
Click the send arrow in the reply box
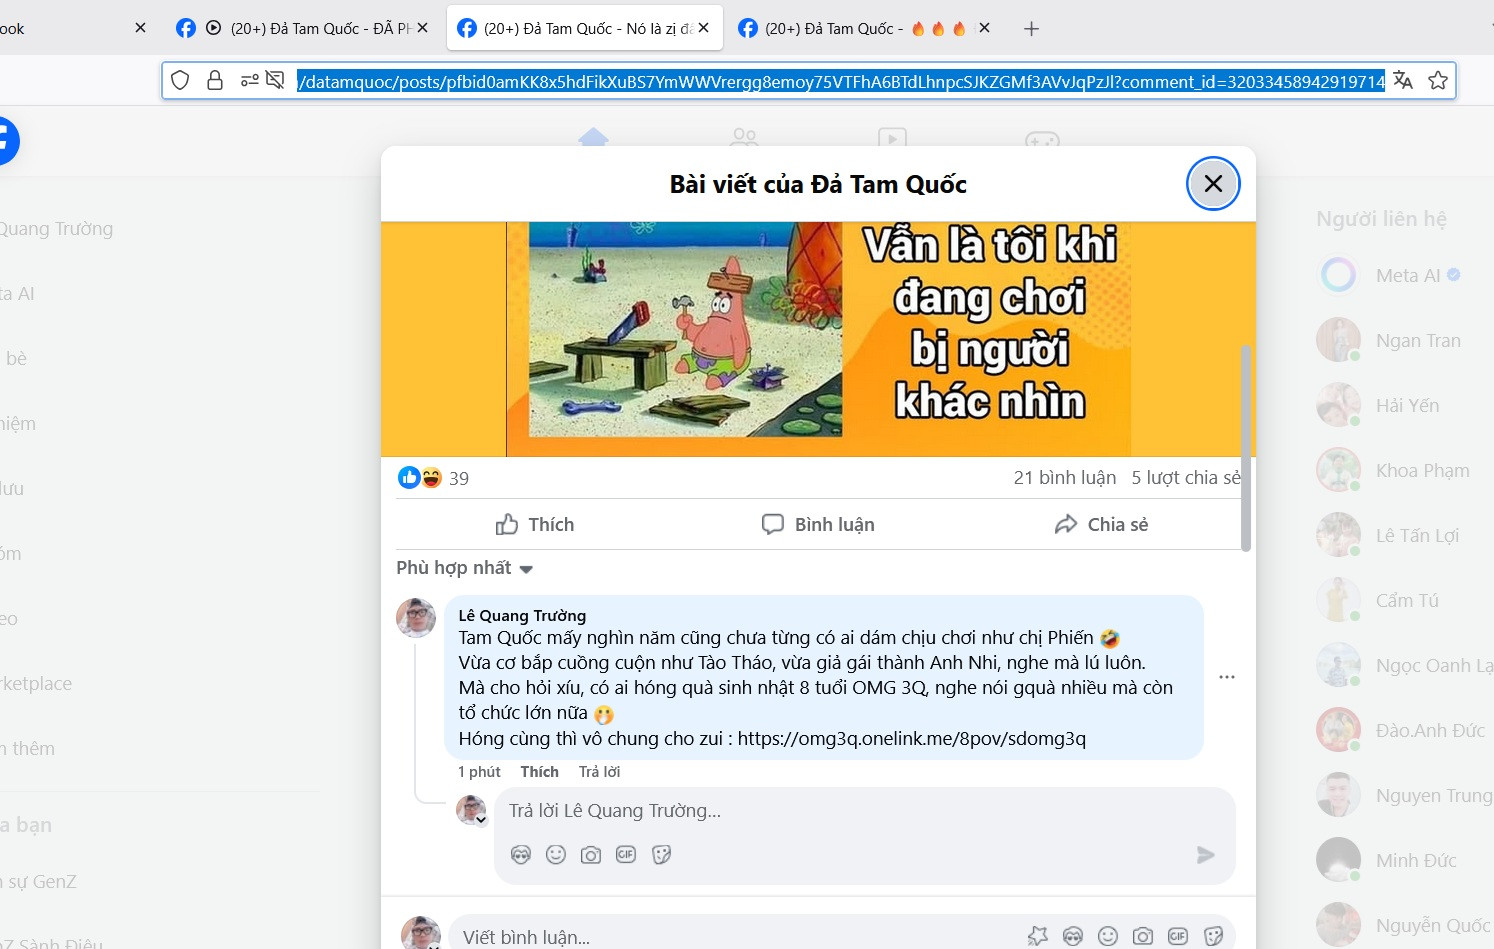tap(1206, 855)
